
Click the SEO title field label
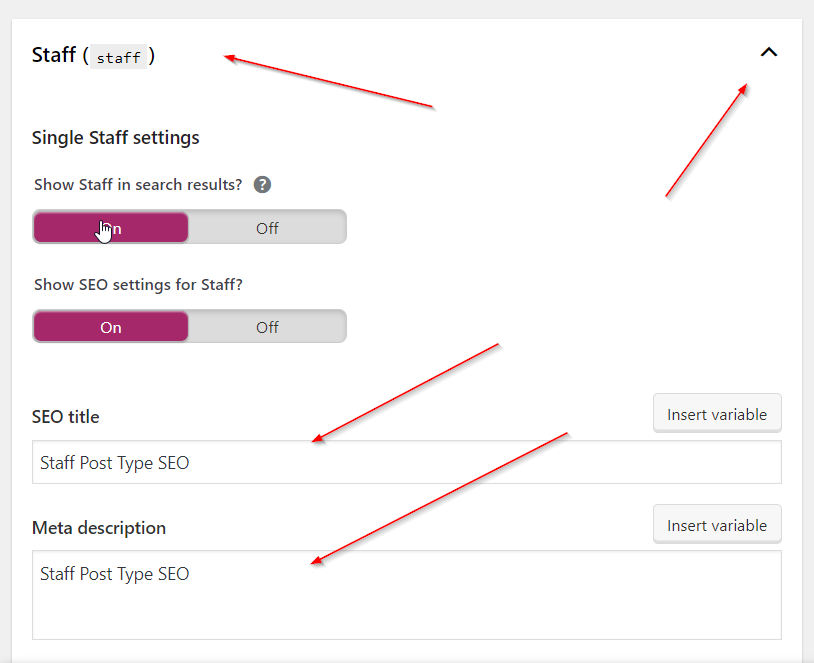click(66, 417)
